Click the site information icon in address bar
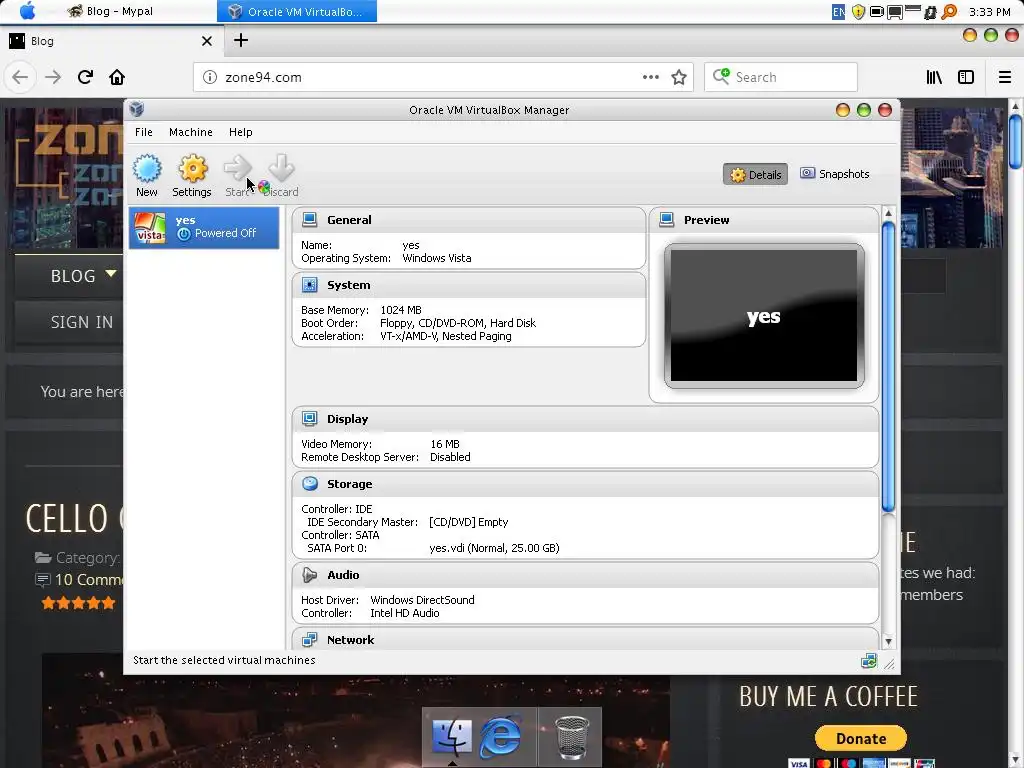Viewport: 1024px width, 768px height. click(x=210, y=77)
